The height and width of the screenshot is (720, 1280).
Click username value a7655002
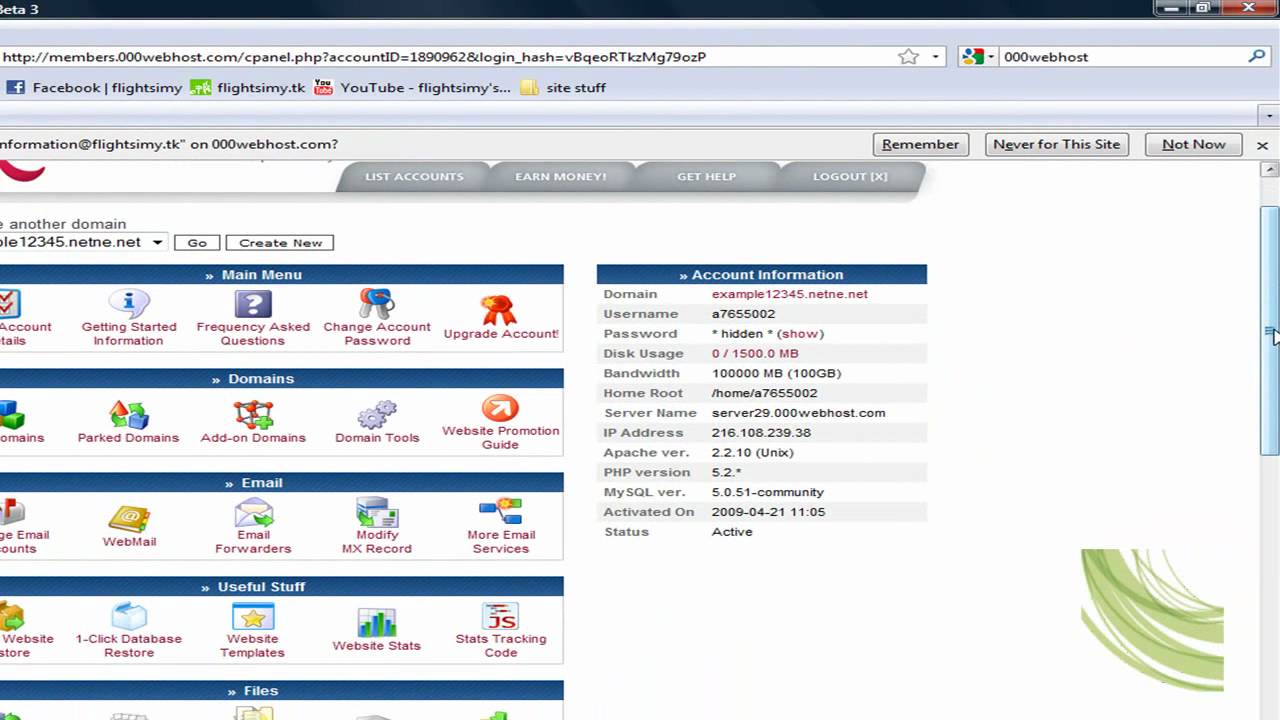point(743,314)
